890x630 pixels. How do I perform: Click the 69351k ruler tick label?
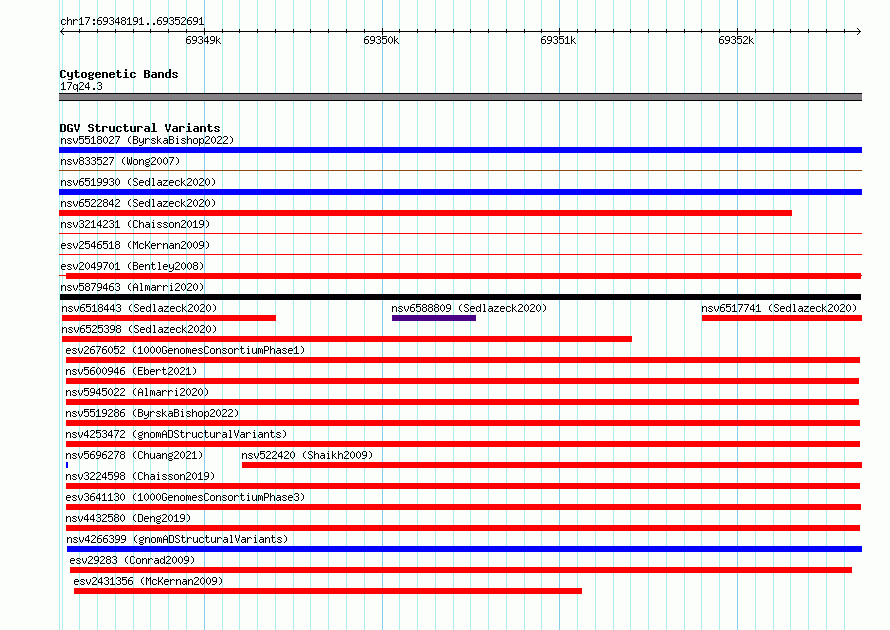[x=558, y=40]
